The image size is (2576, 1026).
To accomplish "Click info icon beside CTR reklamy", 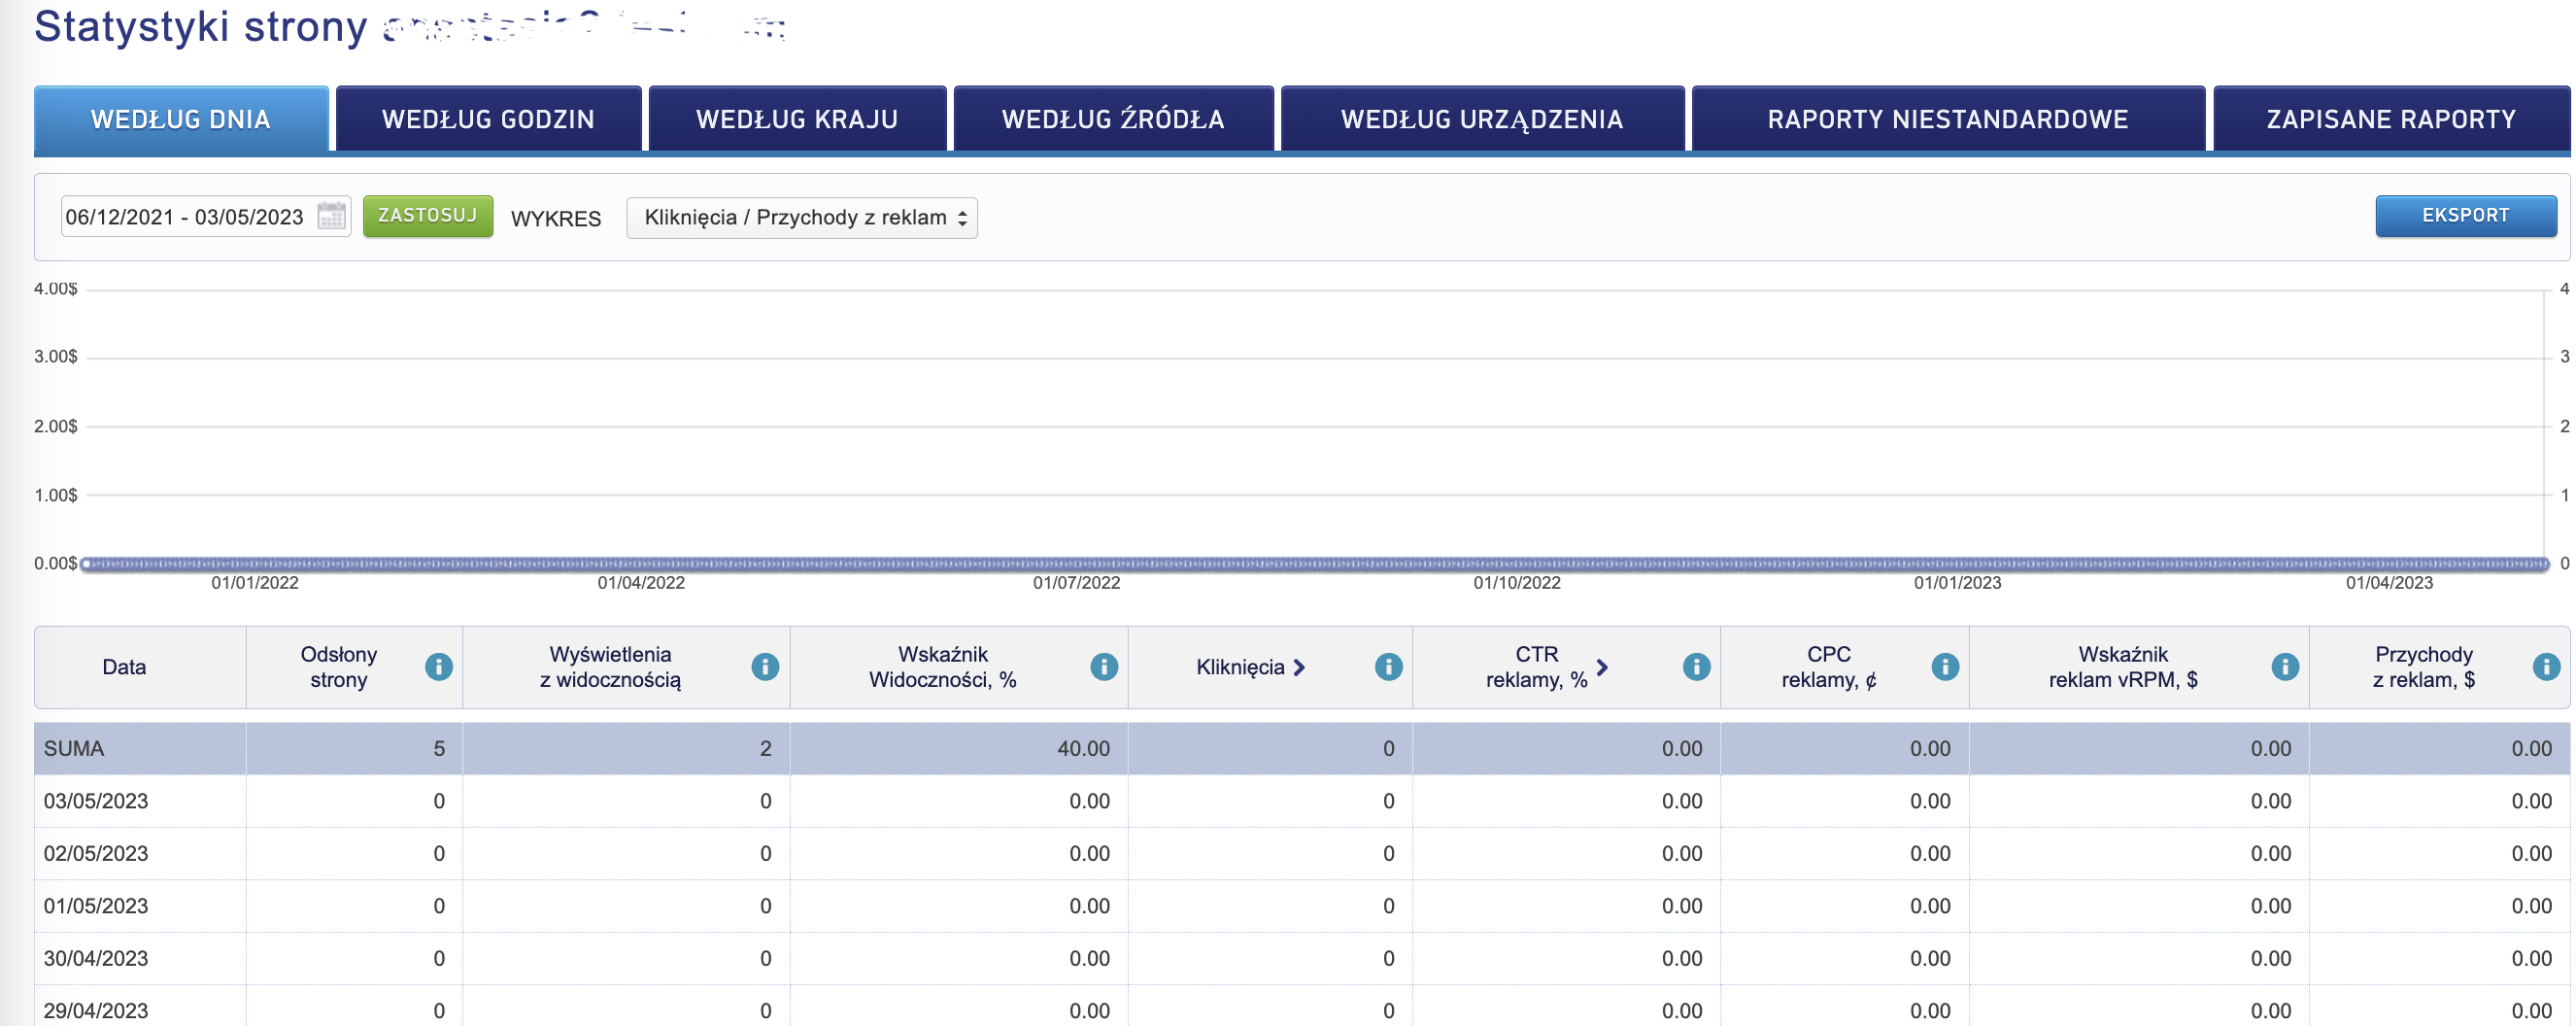I will click(x=1696, y=667).
